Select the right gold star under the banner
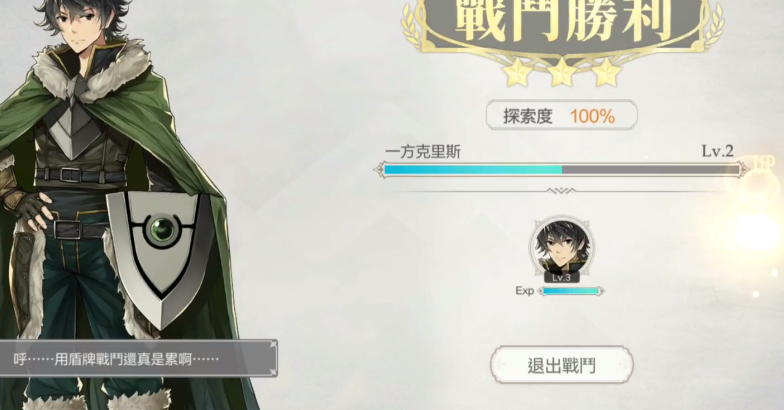 point(606,72)
